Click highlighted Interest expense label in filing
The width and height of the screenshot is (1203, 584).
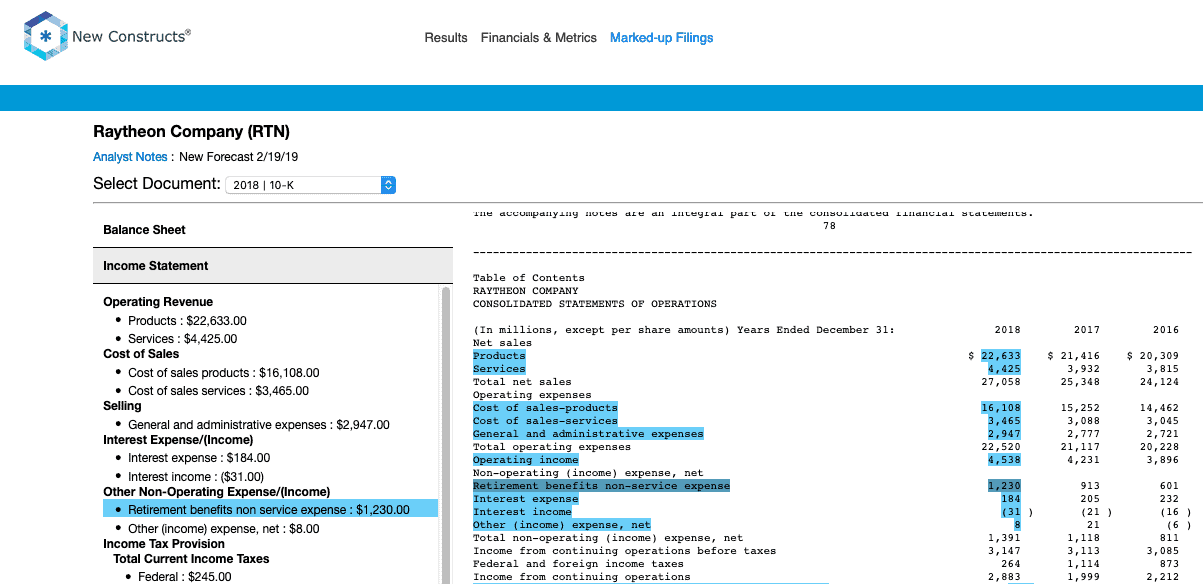coord(526,499)
